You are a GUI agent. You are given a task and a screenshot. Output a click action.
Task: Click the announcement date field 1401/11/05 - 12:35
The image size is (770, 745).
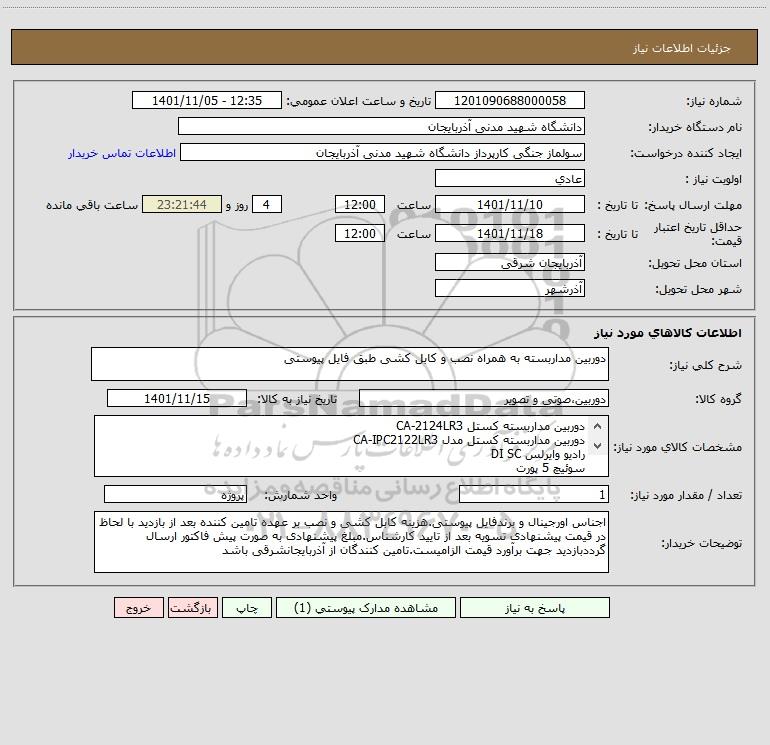click(x=207, y=101)
